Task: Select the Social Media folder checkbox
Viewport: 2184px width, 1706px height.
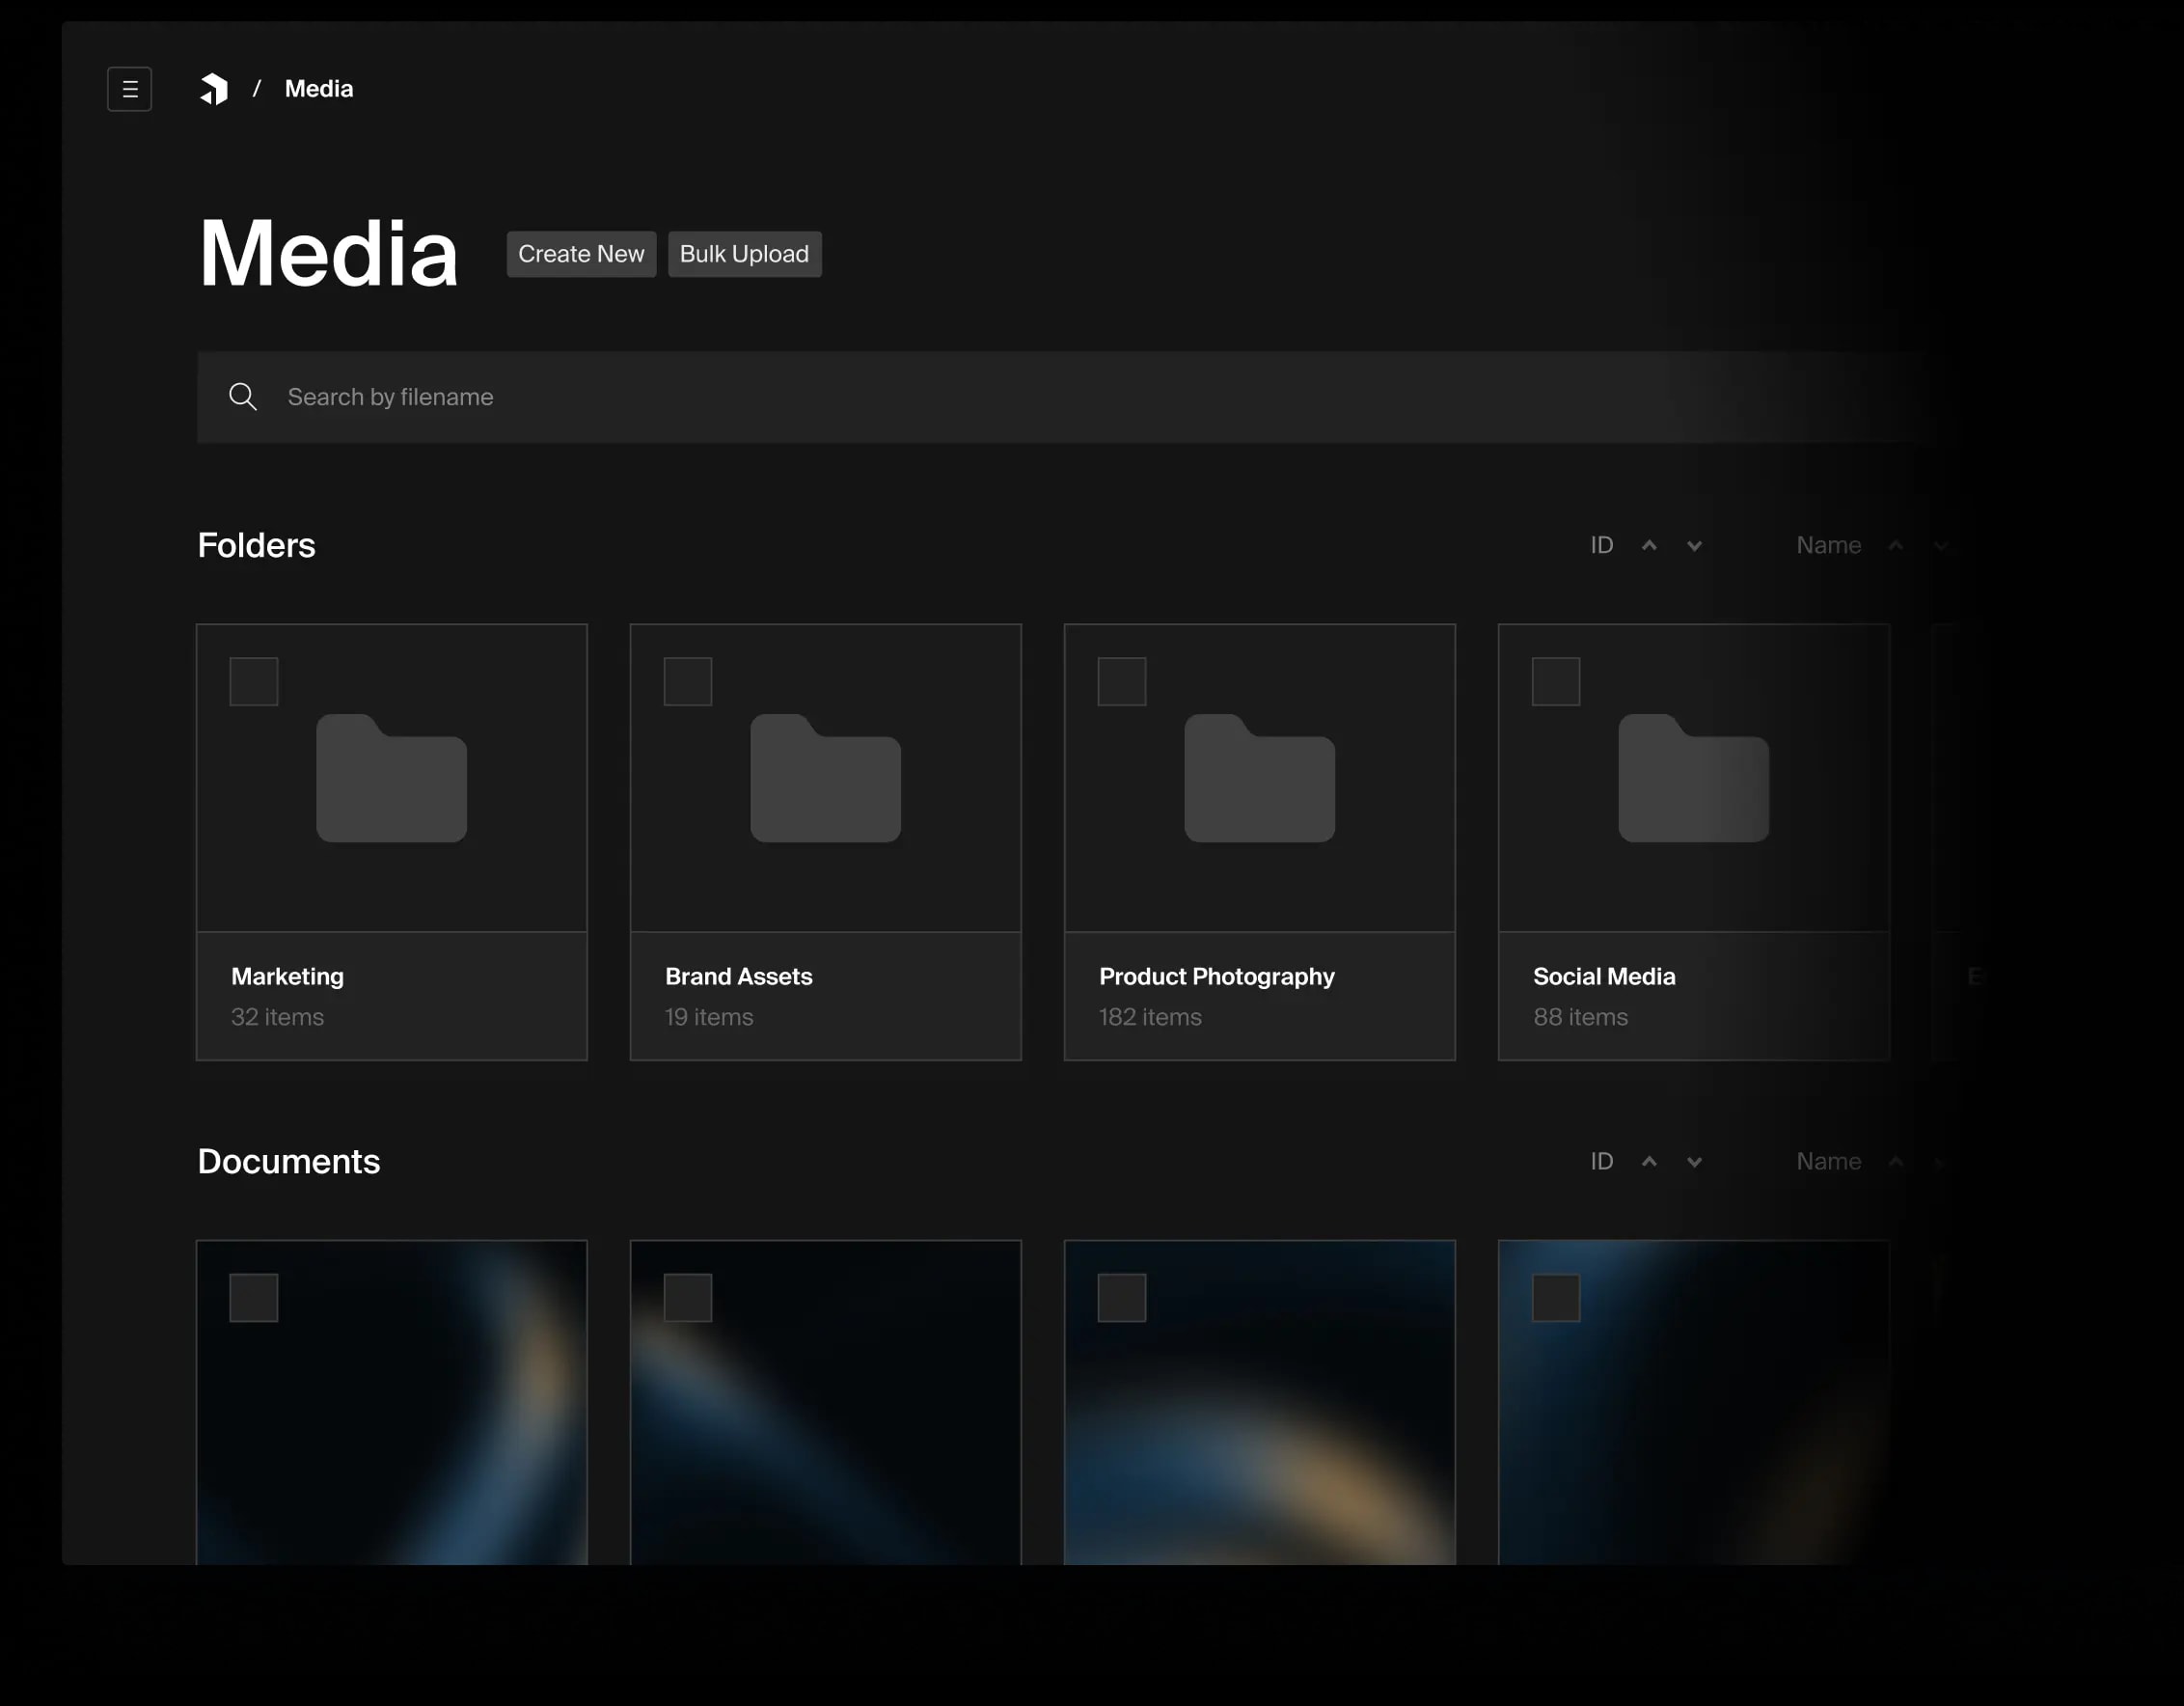Action: [1556, 681]
